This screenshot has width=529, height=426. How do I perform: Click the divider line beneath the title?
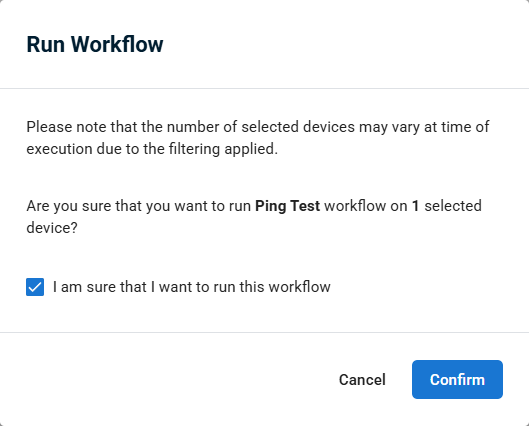point(264,88)
